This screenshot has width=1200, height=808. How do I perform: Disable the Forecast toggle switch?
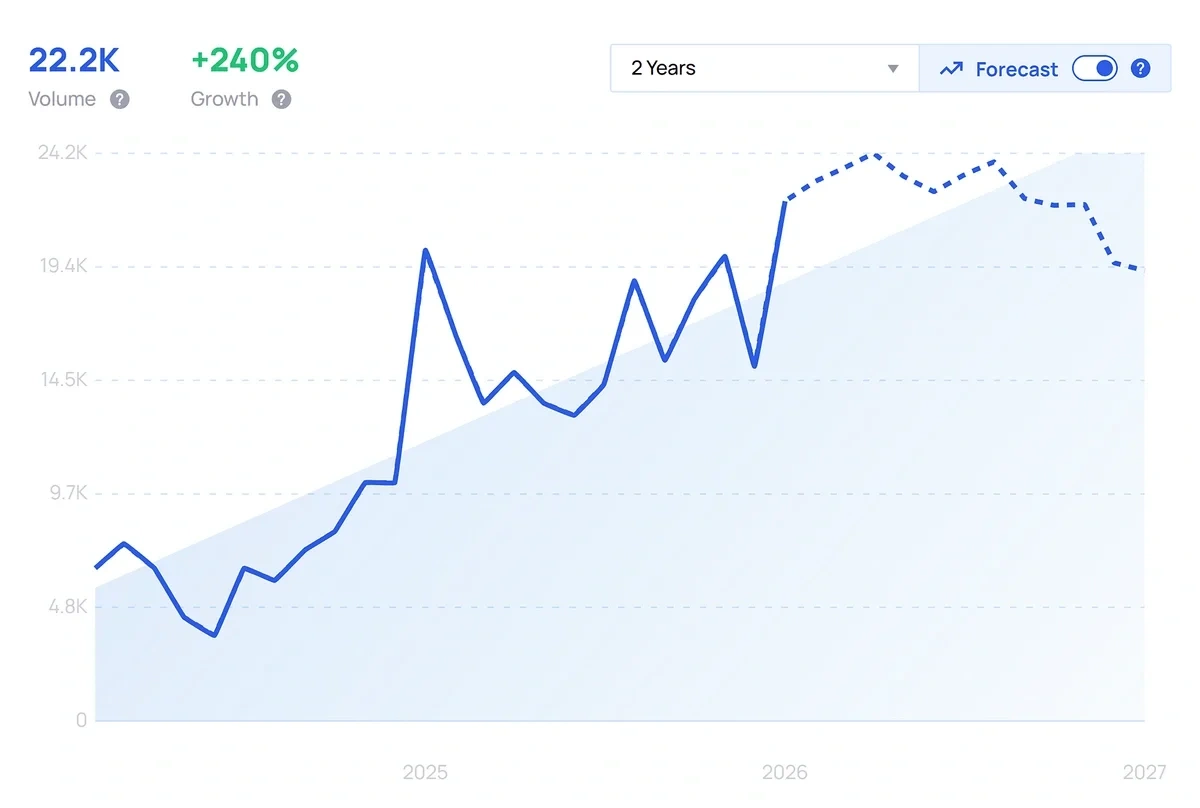coord(1095,68)
